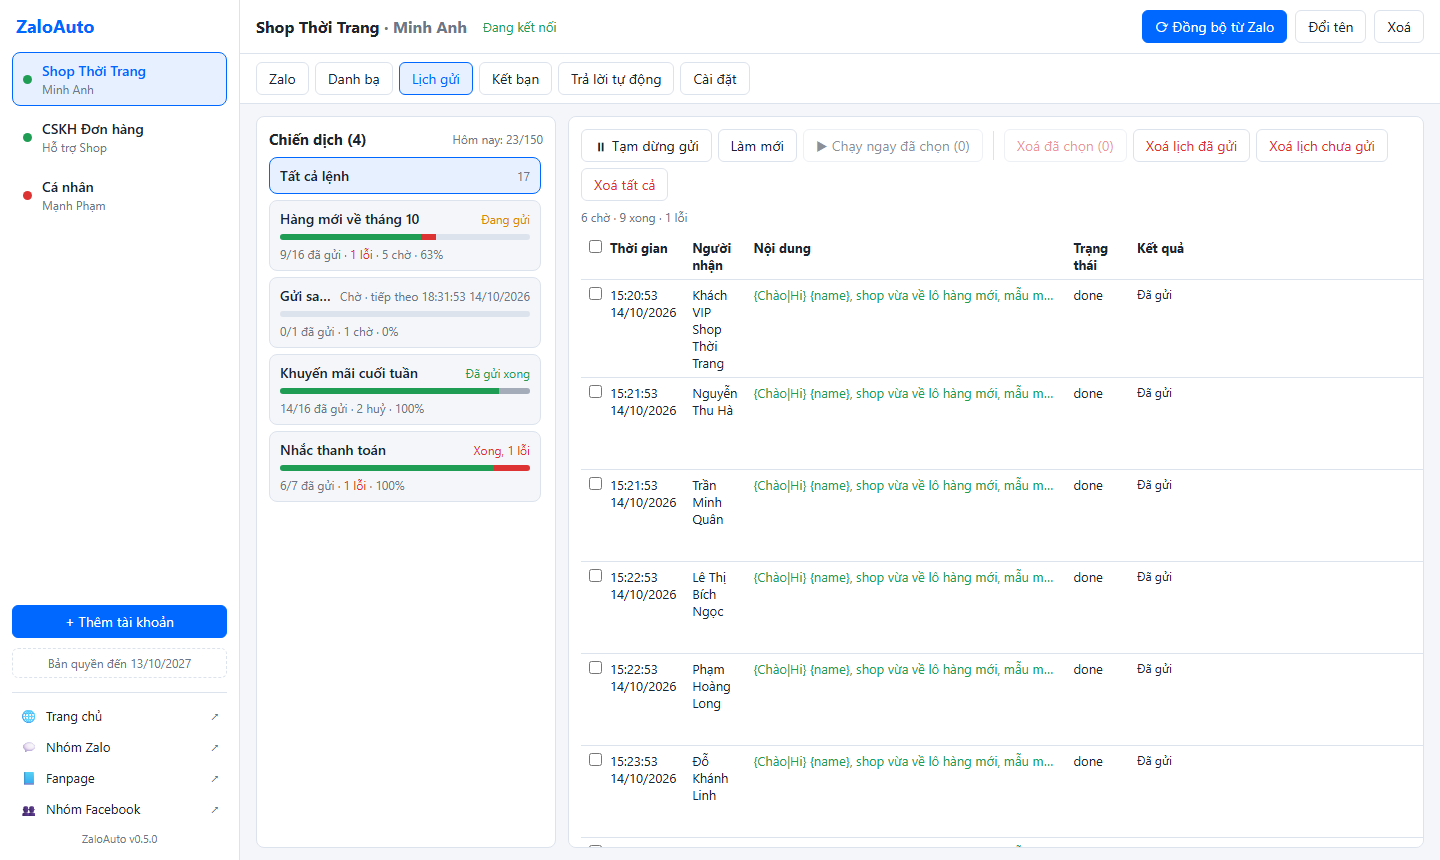
Task: Select the Đỗ Khánh Linh row checkbox
Action: coord(596,760)
